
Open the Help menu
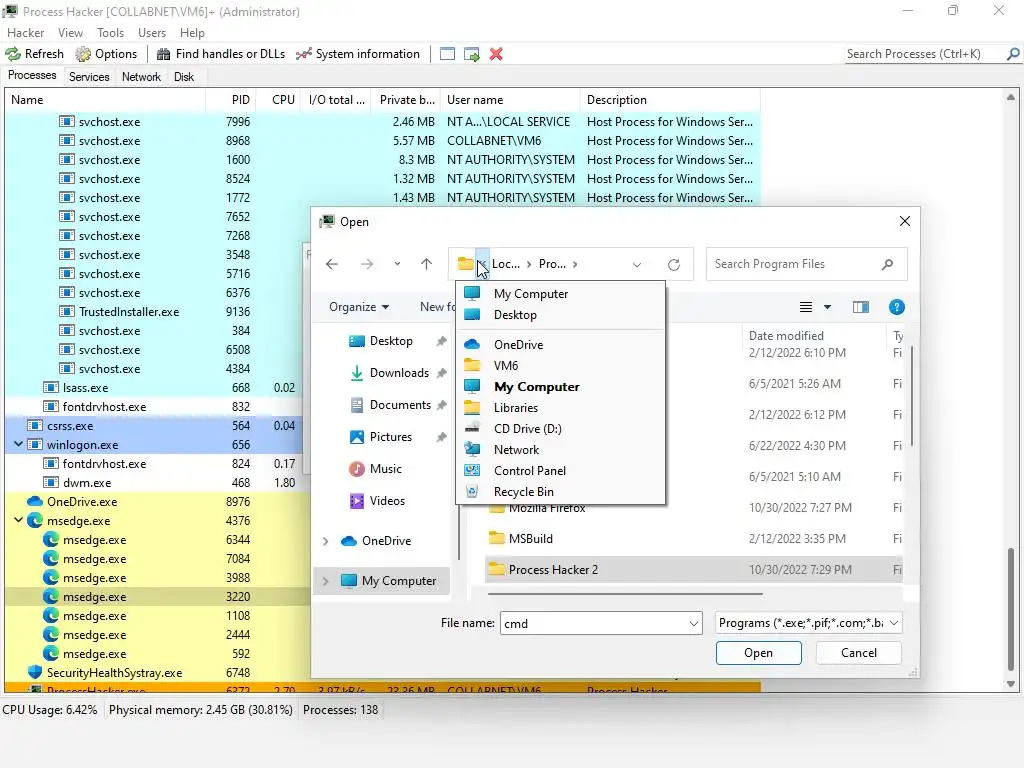pyautogui.click(x=192, y=33)
